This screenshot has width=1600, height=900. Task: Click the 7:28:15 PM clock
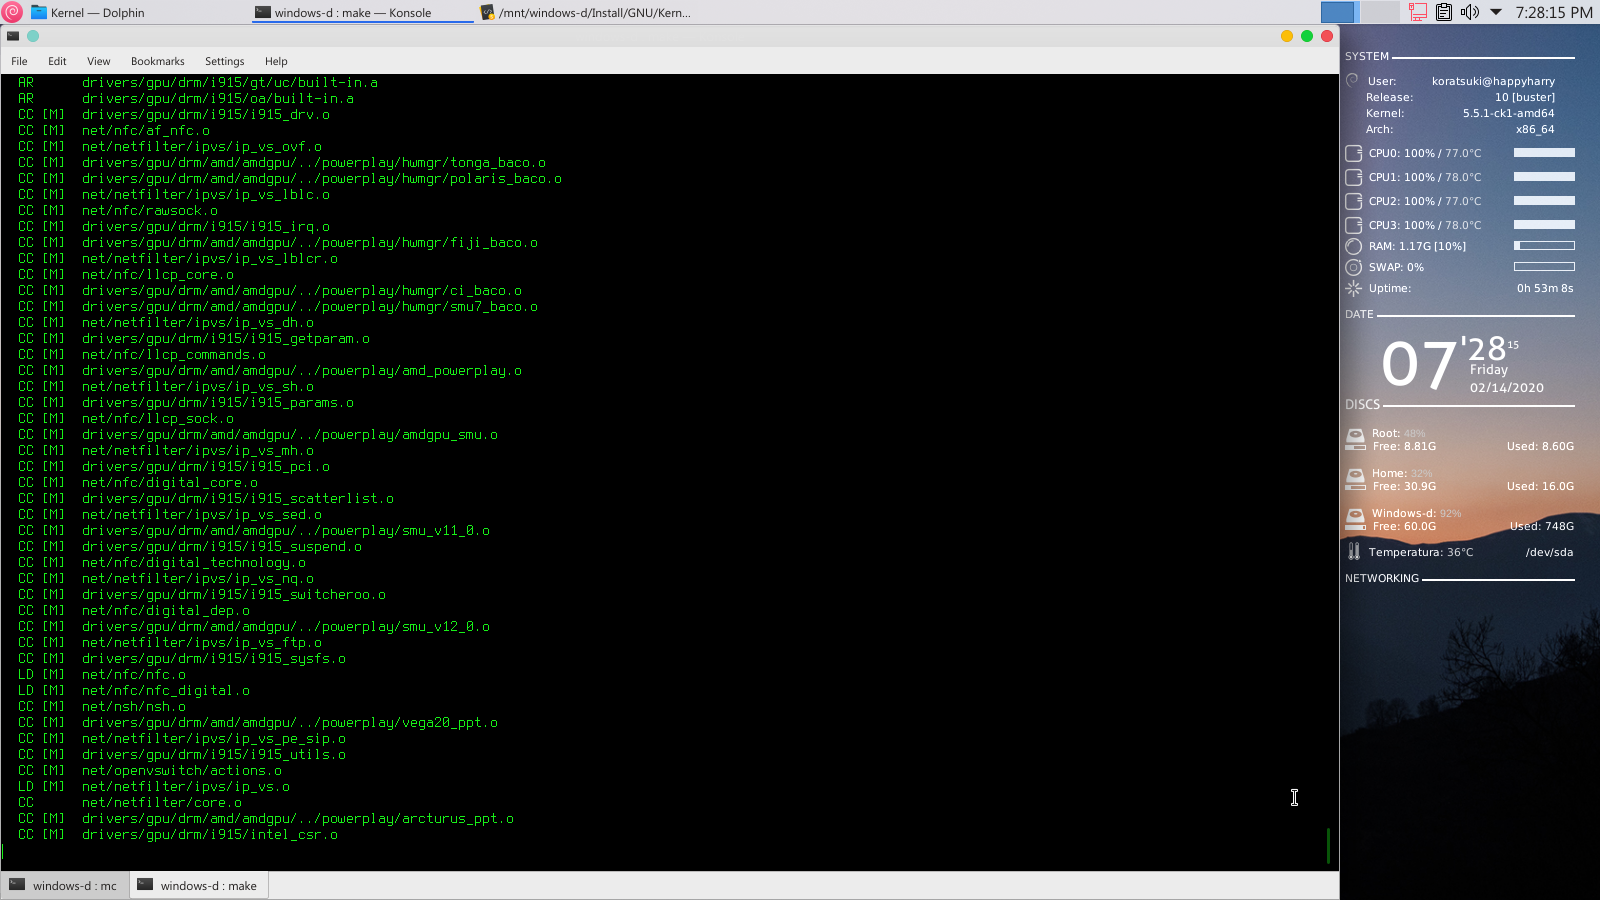click(1554, 12)
